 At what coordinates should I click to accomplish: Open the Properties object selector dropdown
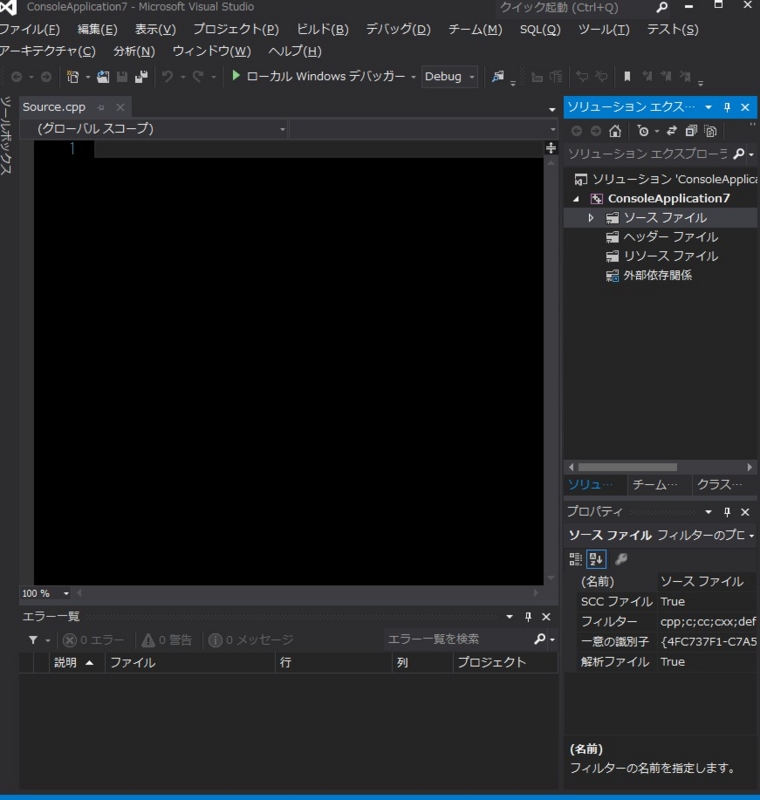pos(751,536)
